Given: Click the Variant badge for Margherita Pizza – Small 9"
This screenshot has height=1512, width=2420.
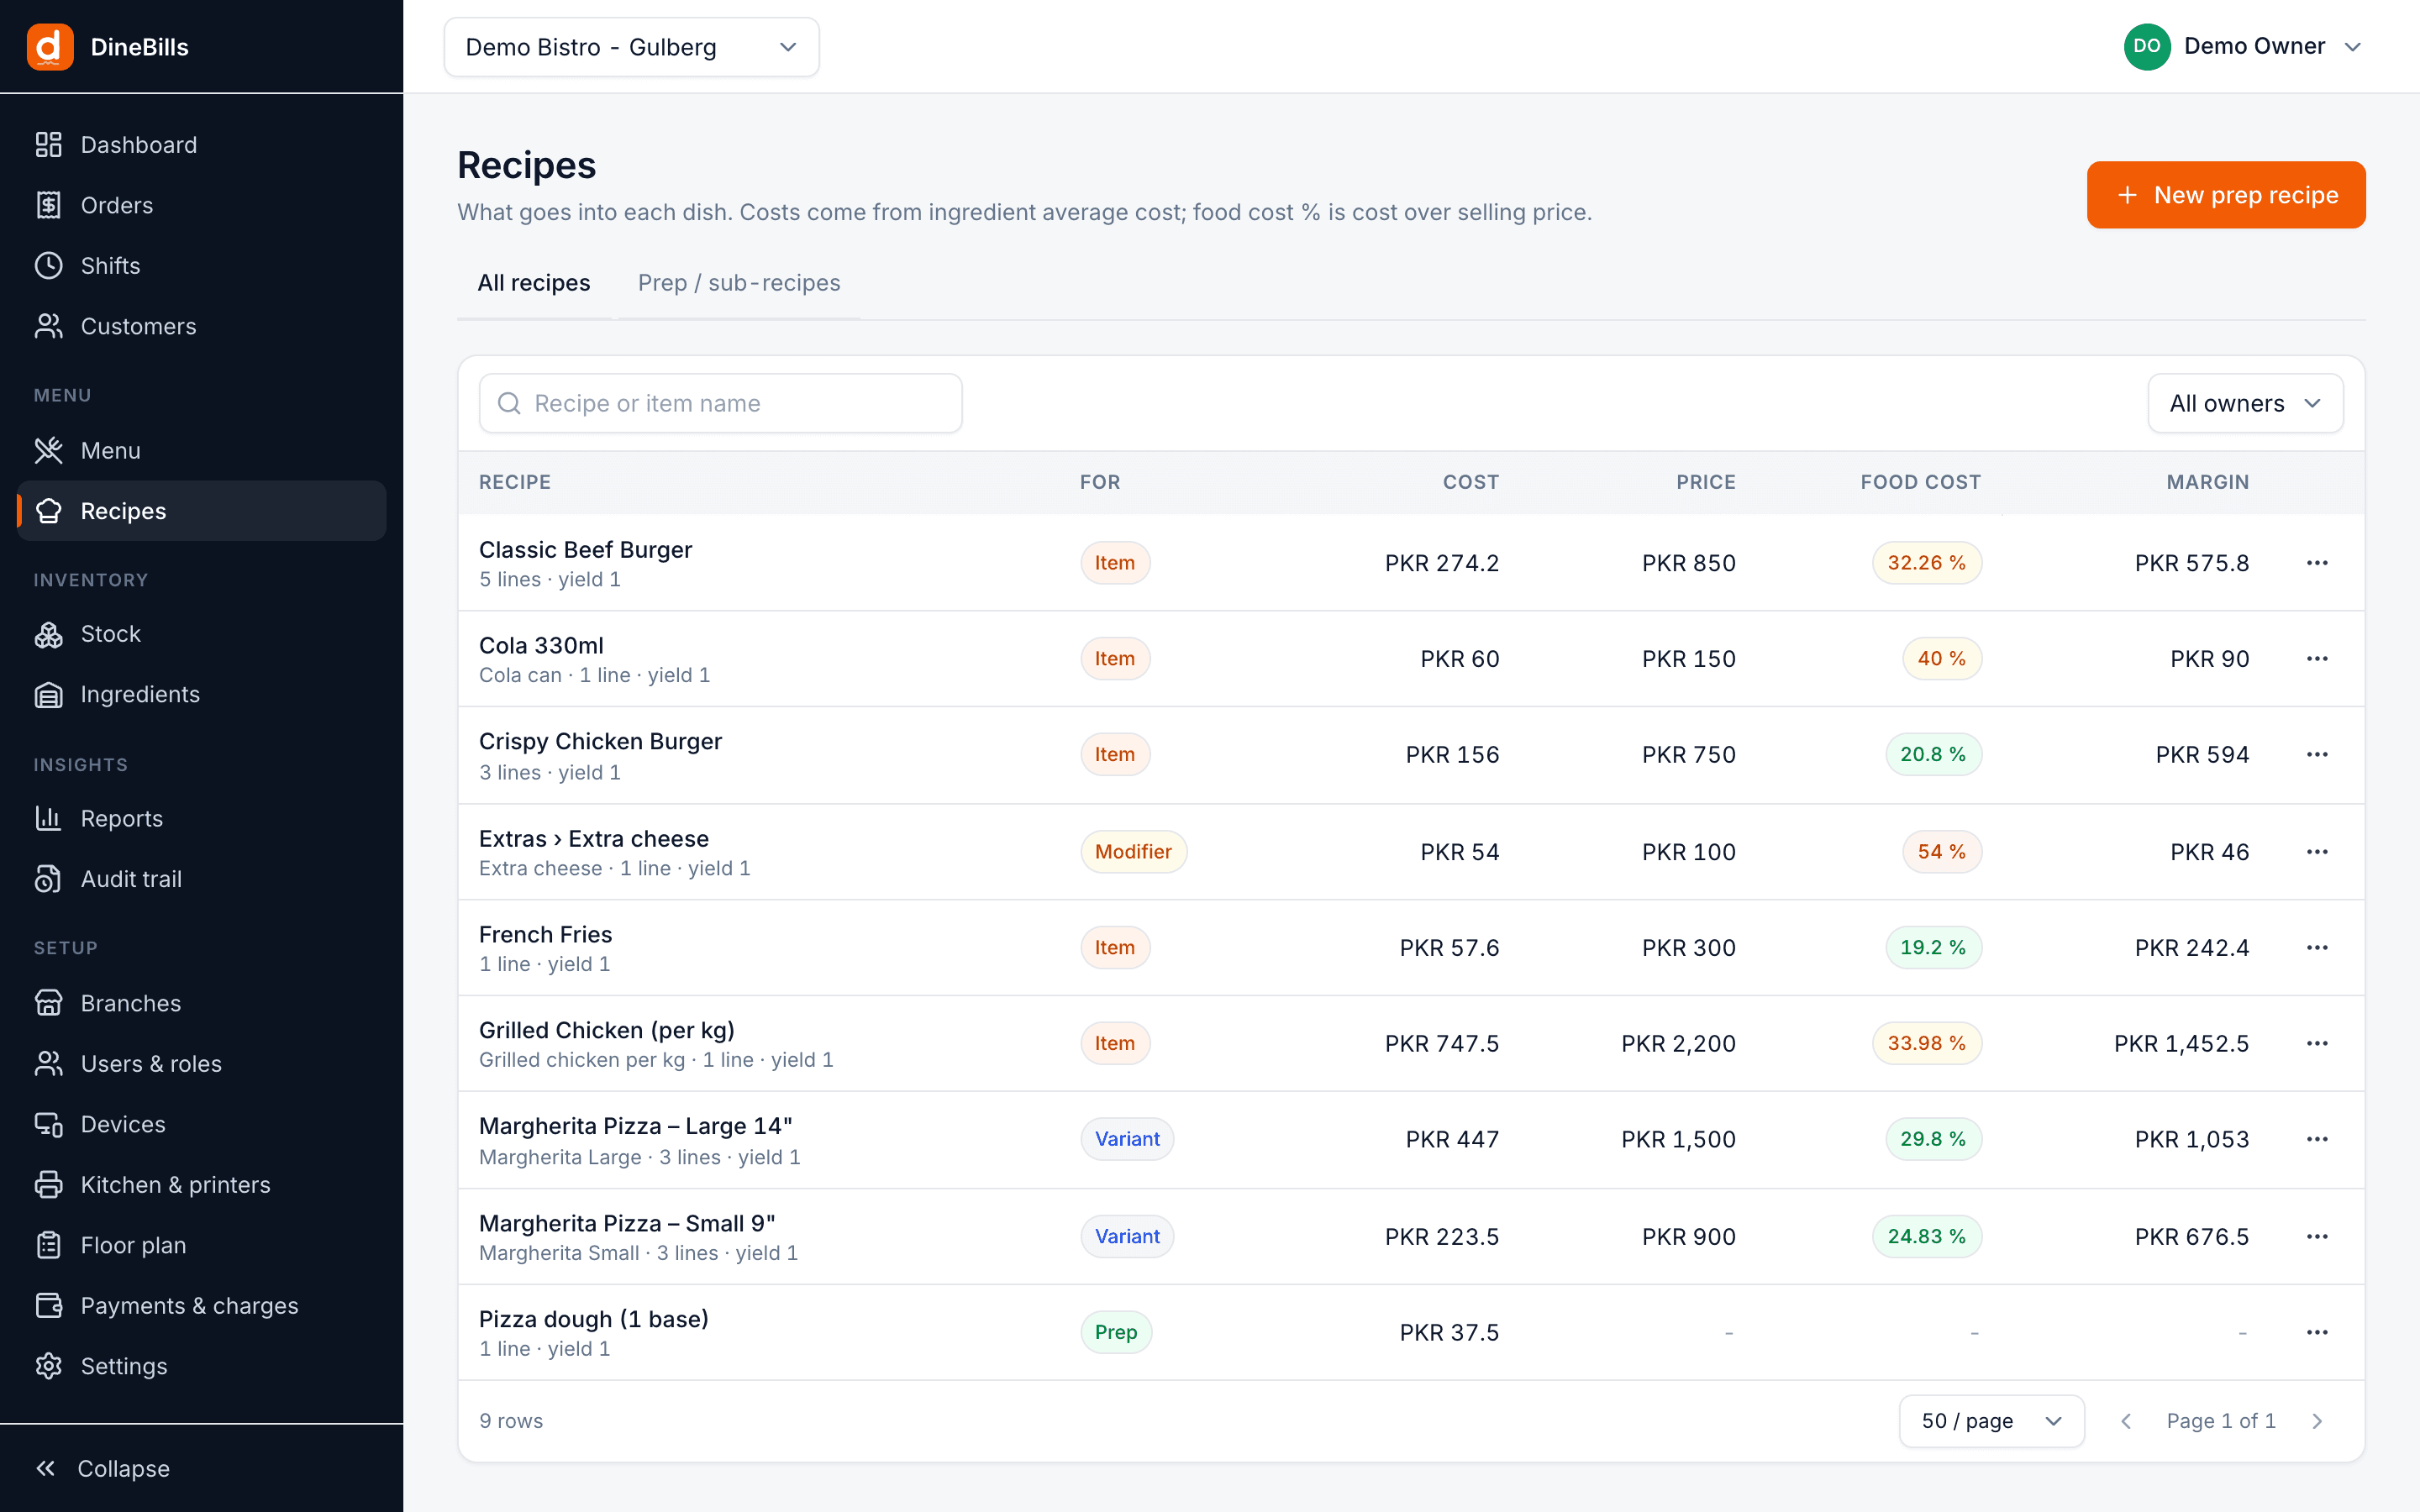Looking at the screenshot, I should click(1127, 1236).
